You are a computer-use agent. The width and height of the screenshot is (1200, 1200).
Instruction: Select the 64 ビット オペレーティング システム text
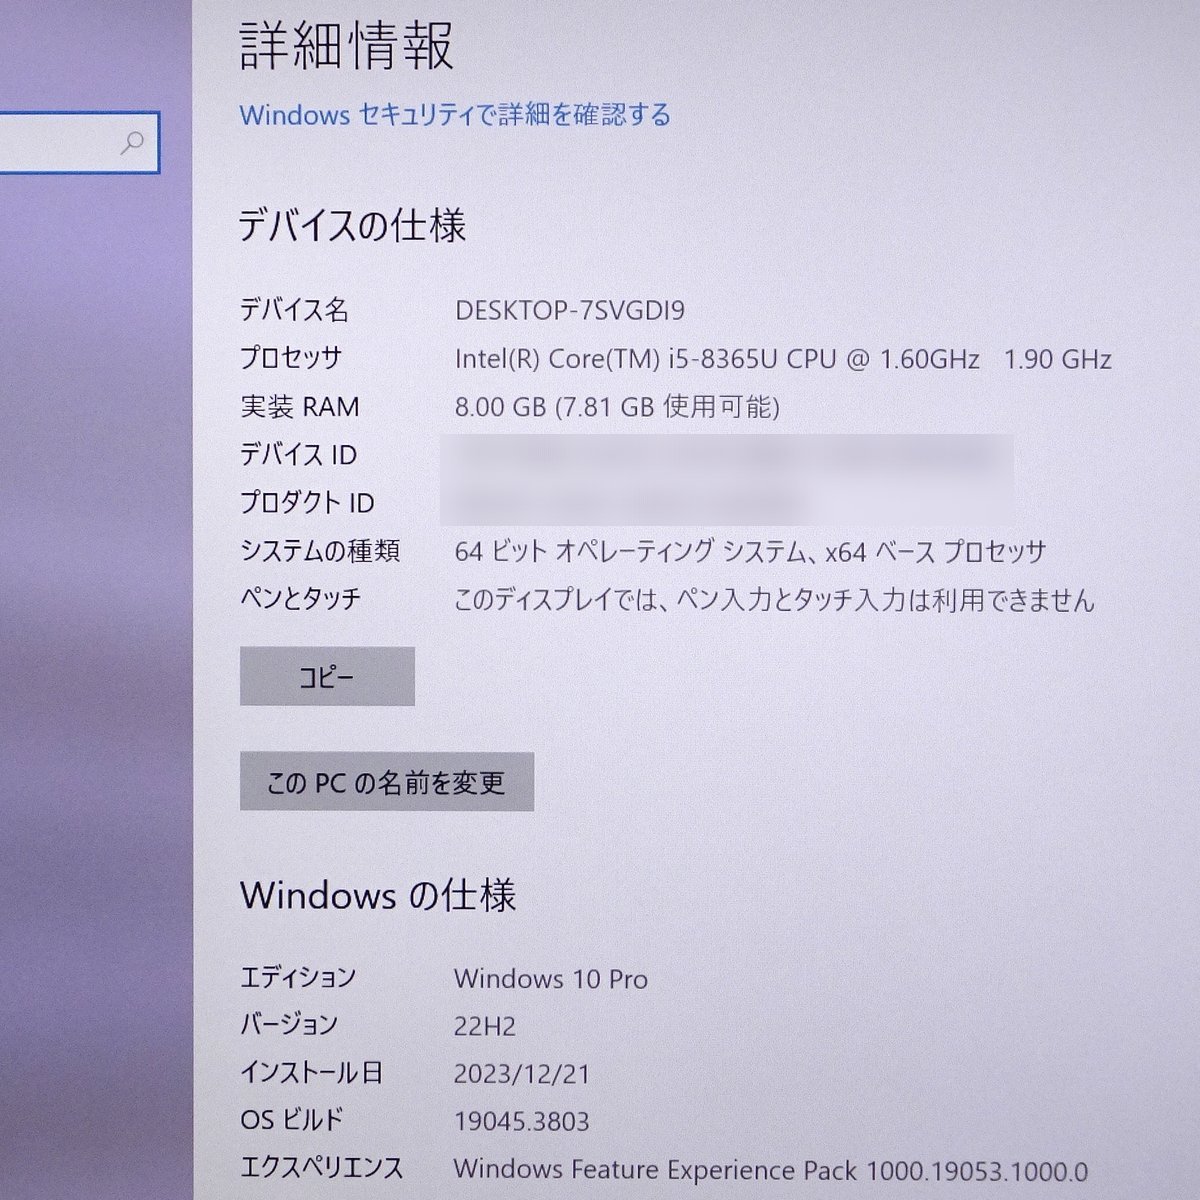[x=631, y=551]
